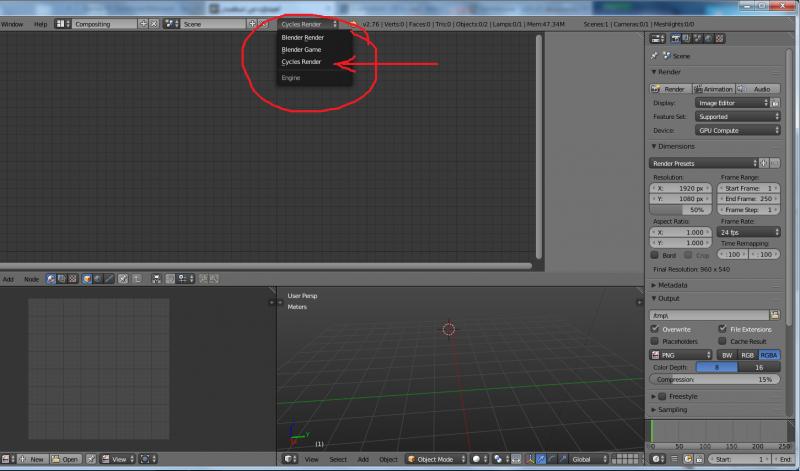Select the compositing nodes tree type icon
The width and height of the screenshot is (800, 471).
point(62,279)
